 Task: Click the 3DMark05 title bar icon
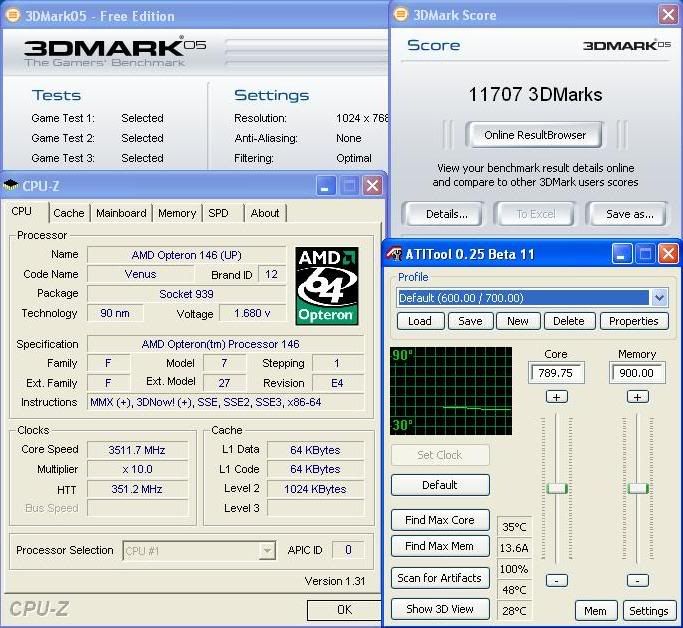(13, 15)
